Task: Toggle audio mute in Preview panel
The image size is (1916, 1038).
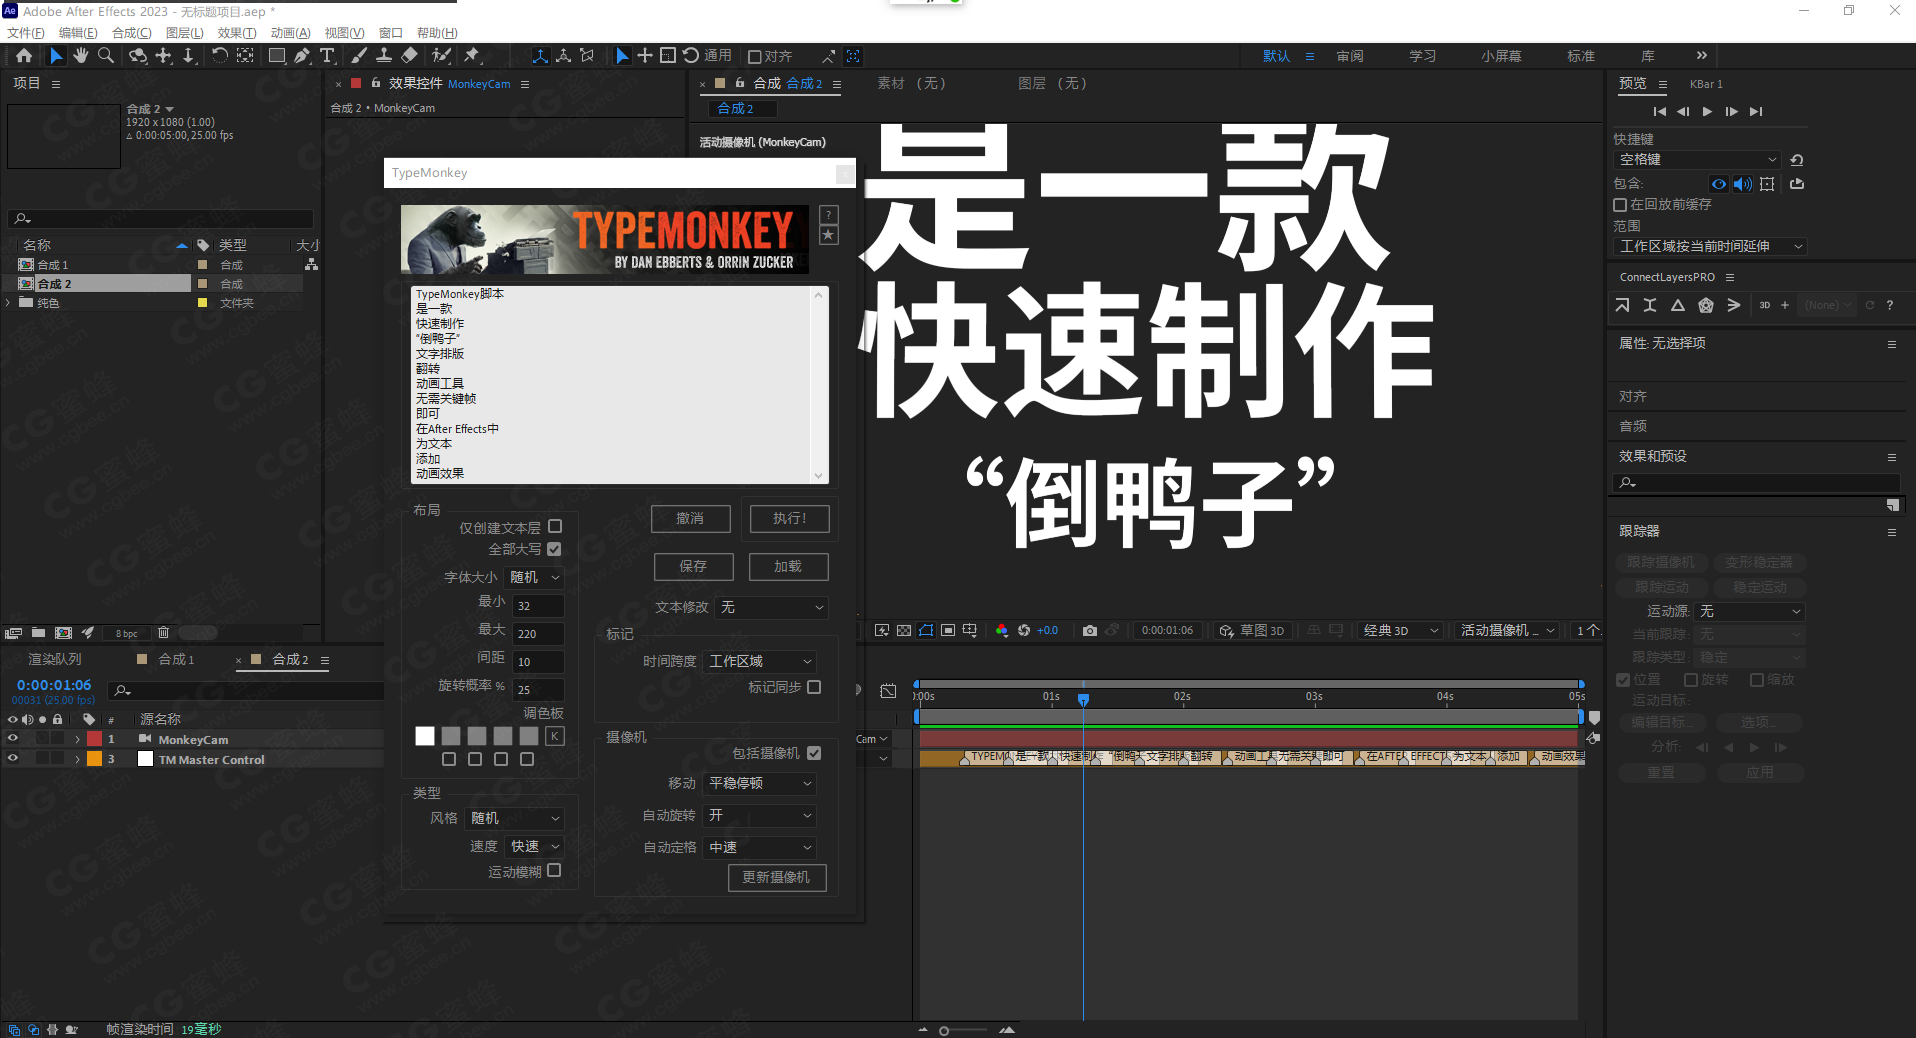Action: pos(1742,184)
